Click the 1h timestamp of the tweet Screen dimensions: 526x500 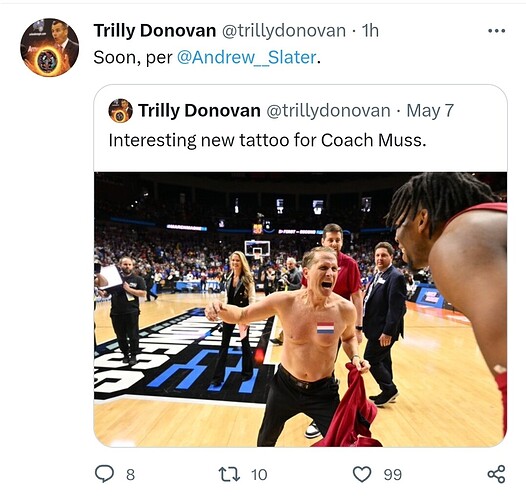pos(370,31)
